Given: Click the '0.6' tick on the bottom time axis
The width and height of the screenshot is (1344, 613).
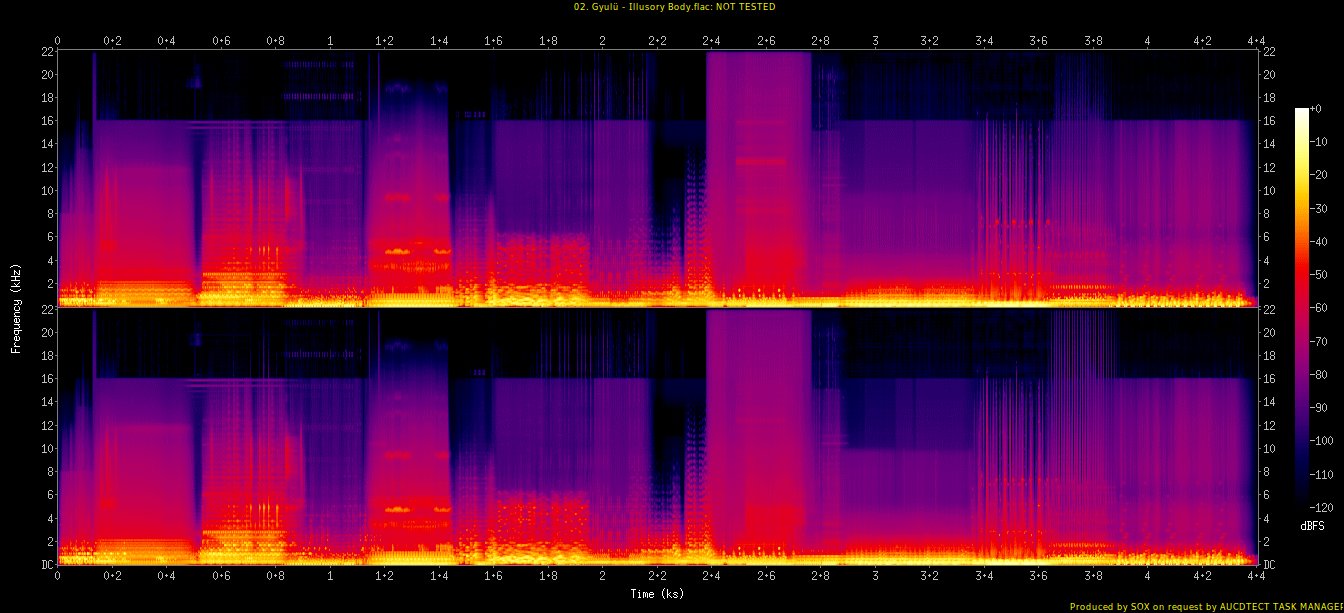Looking at the screenshot, I should pos(221,577).
